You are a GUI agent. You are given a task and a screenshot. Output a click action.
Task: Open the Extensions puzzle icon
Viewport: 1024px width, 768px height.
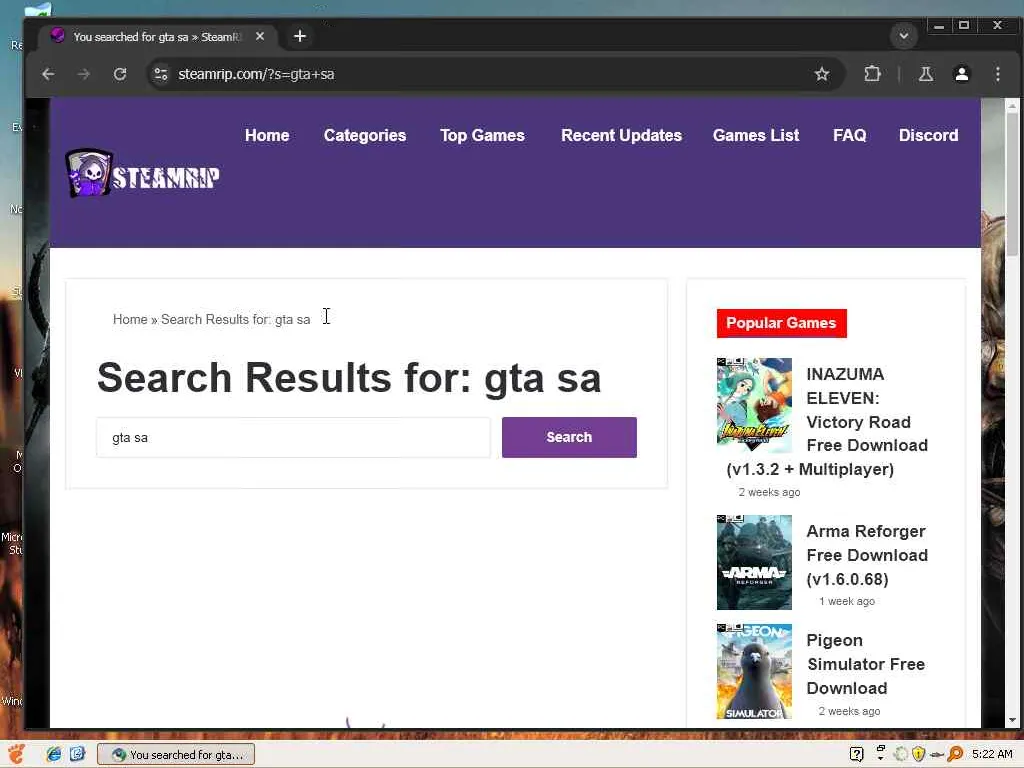(872, 74)
